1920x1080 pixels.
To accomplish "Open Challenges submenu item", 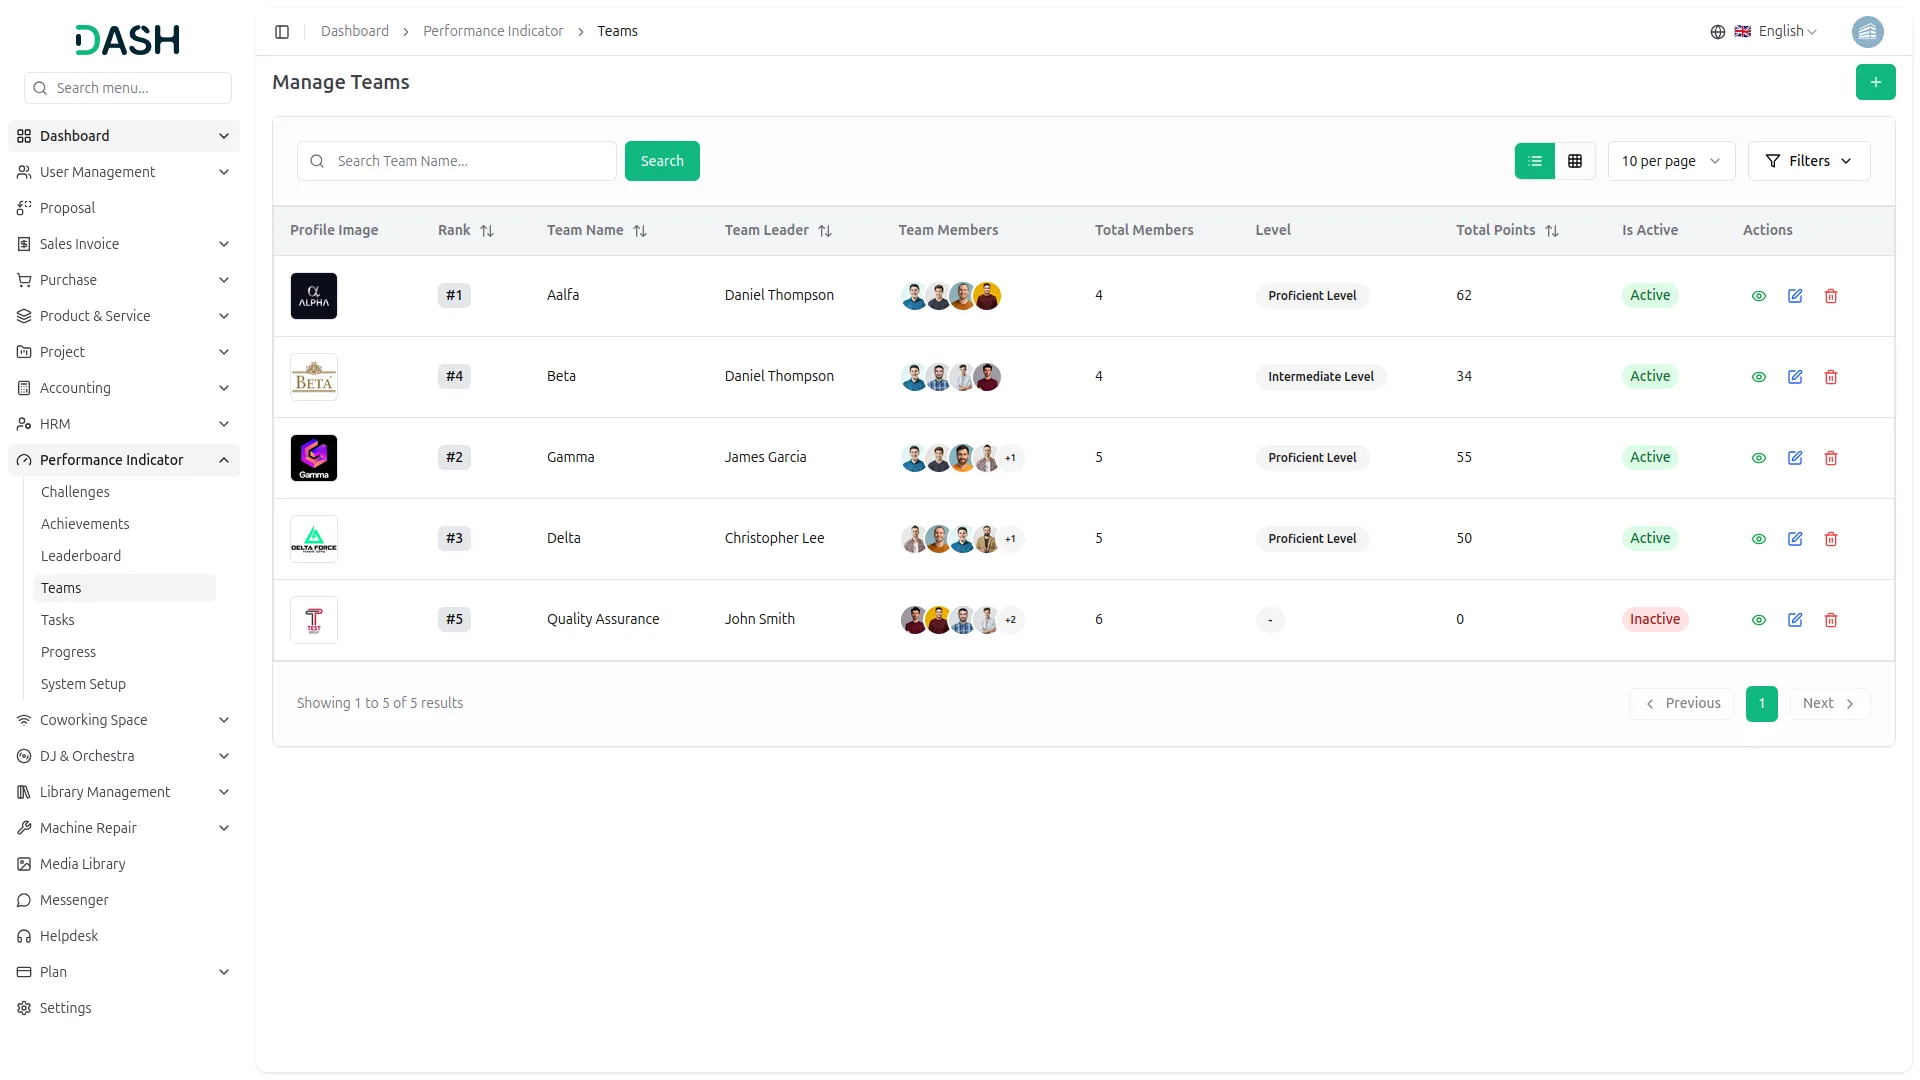I will click(x=75, y=492).
